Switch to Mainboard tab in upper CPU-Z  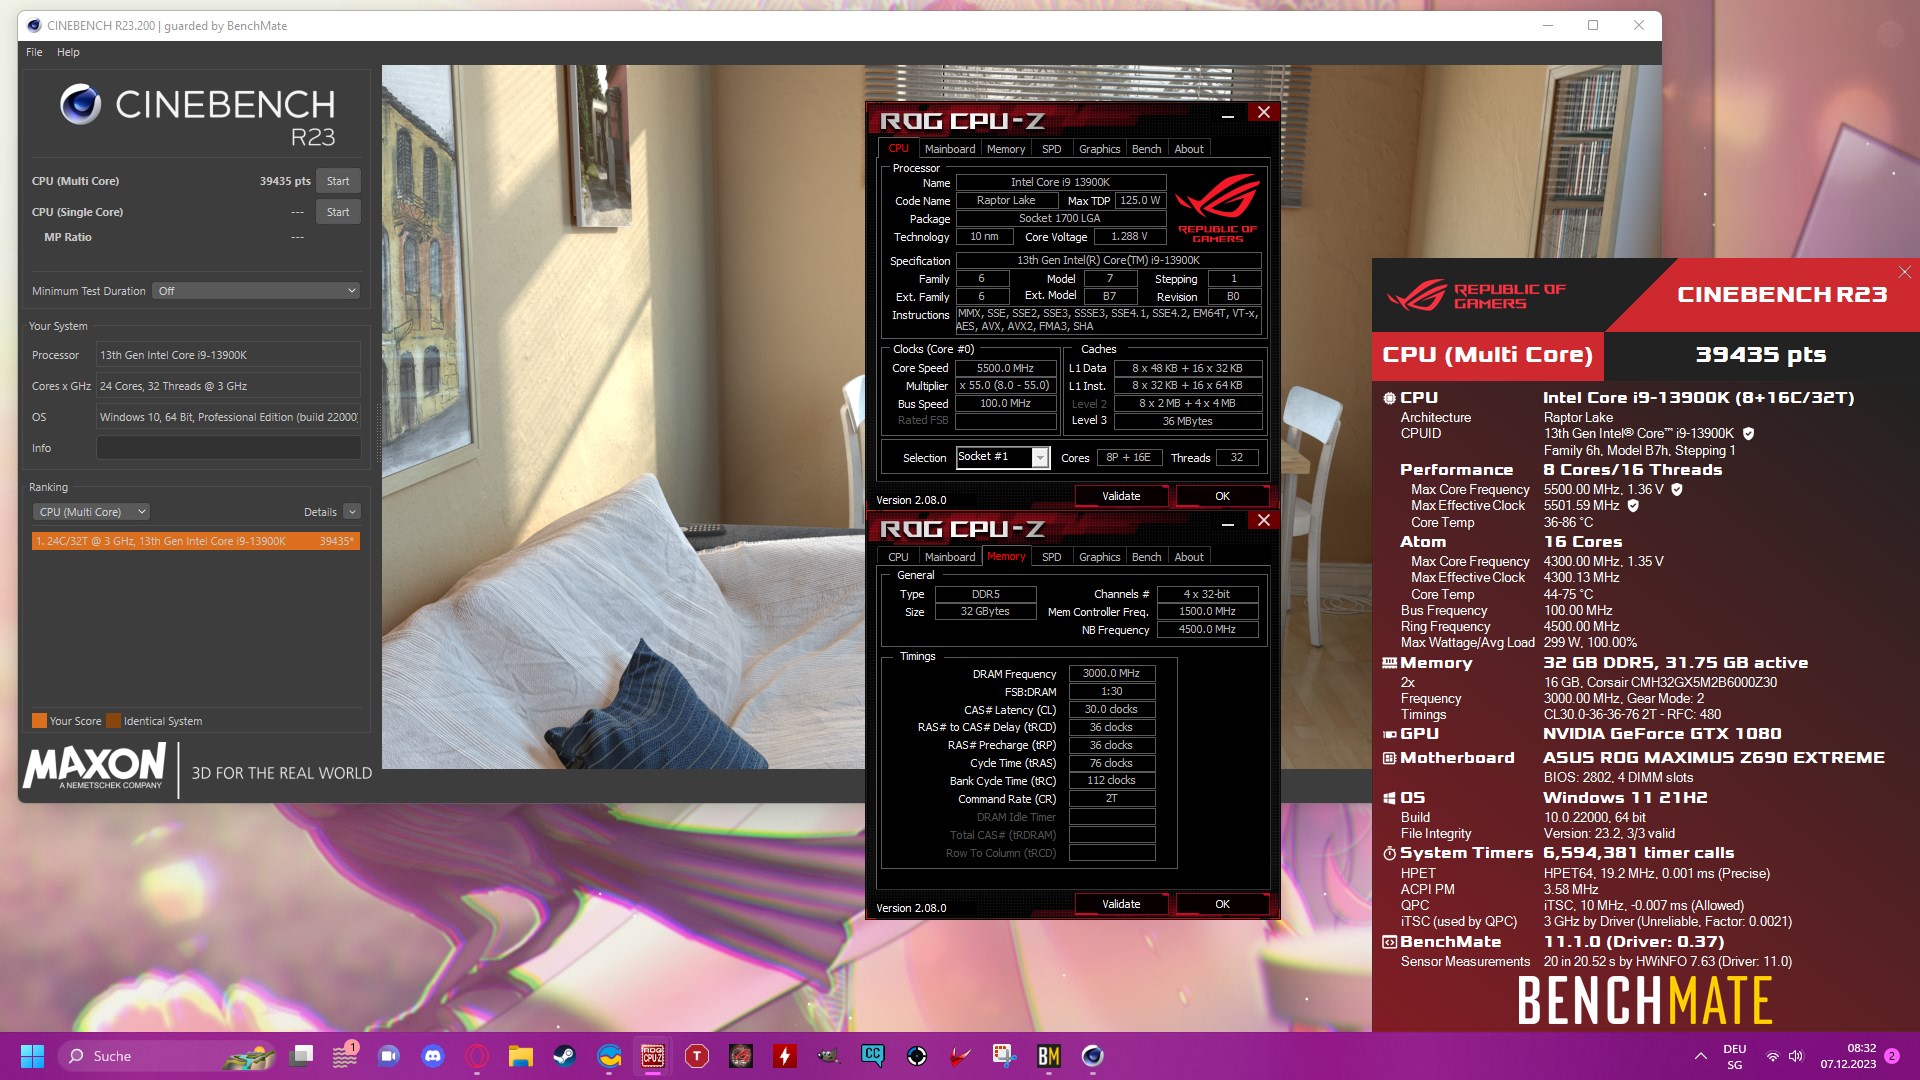point(949,149)
